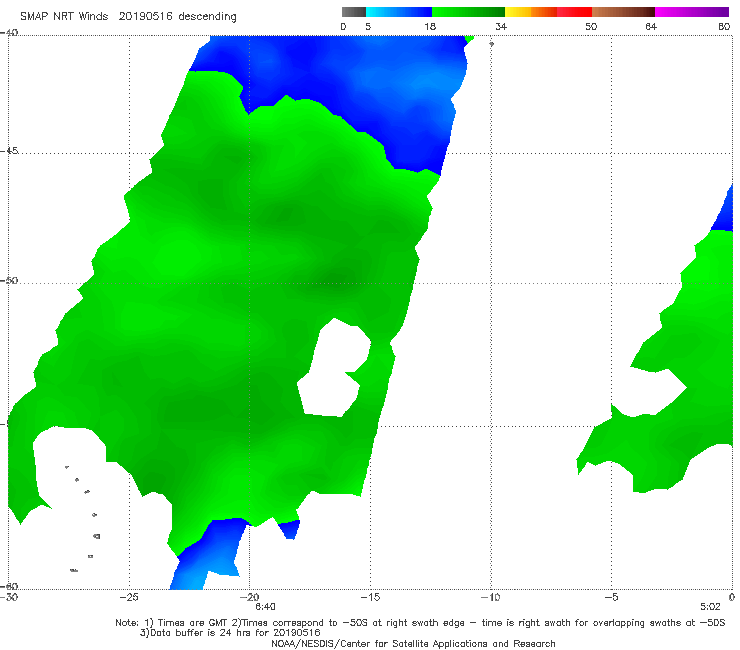Click the "Note: 1) Times are GMT" text

point(172,623)
